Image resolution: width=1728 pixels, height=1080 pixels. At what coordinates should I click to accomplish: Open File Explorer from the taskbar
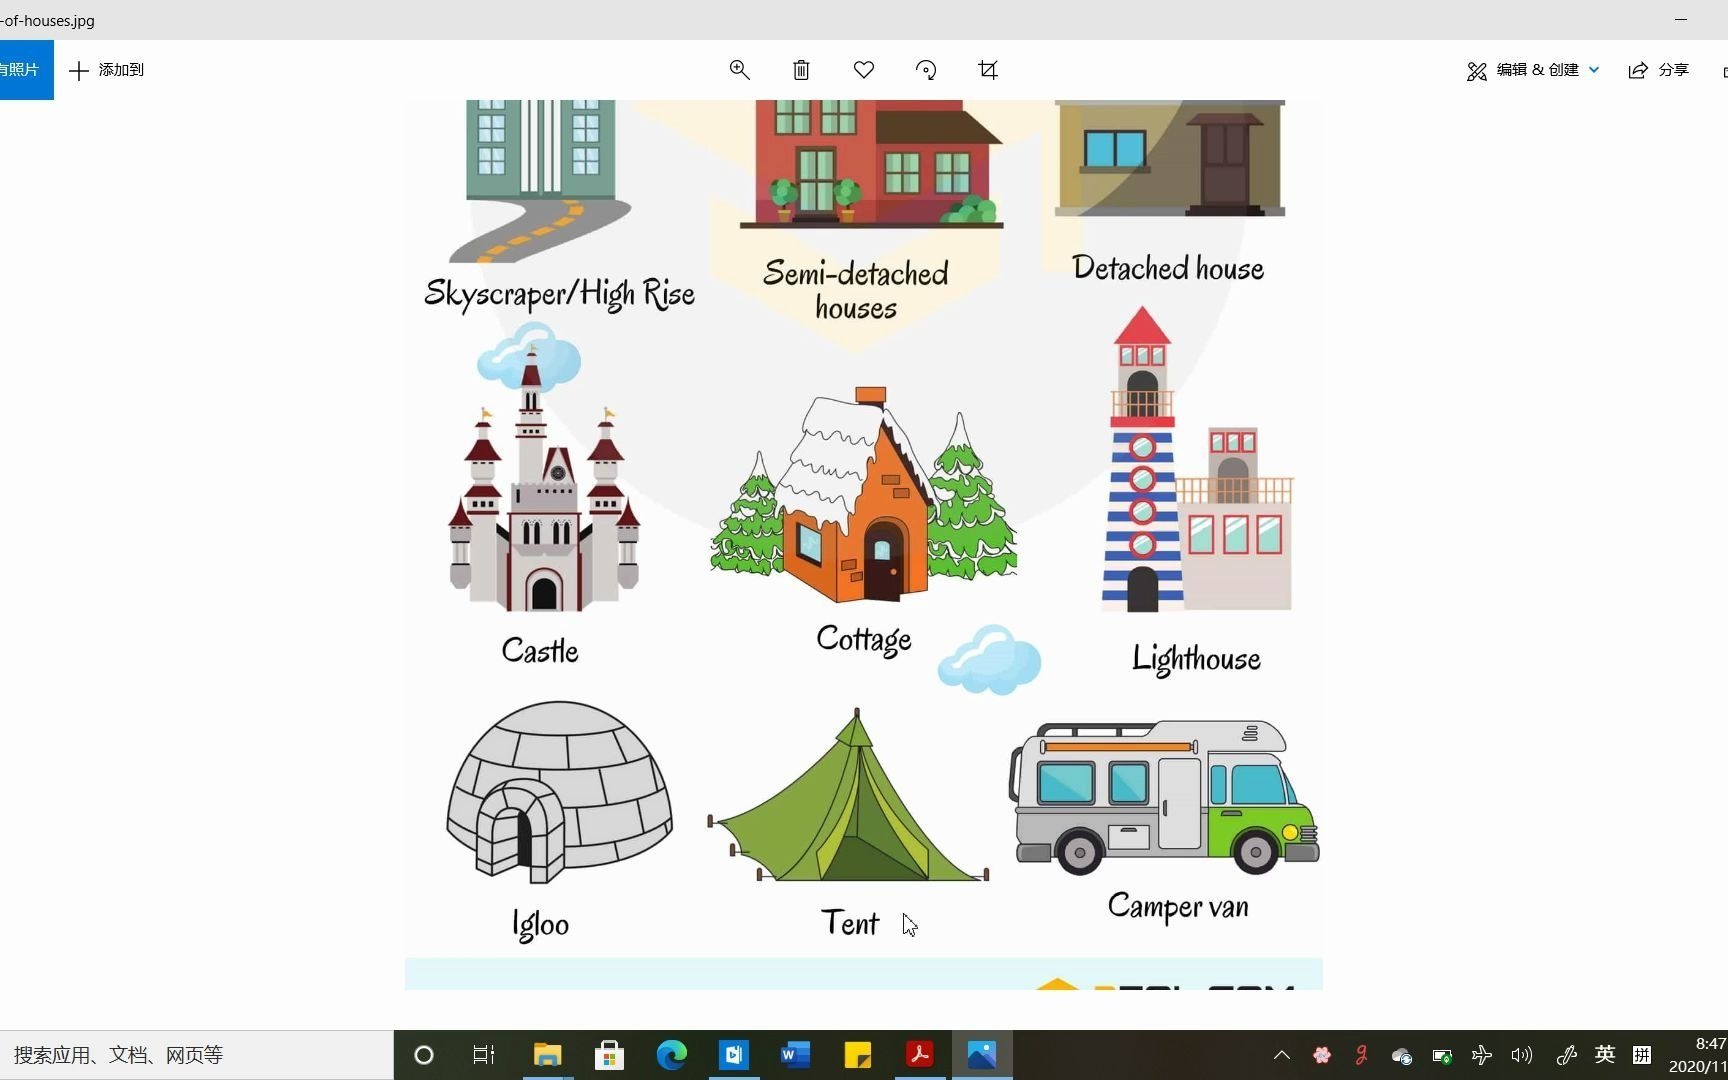547,1055
